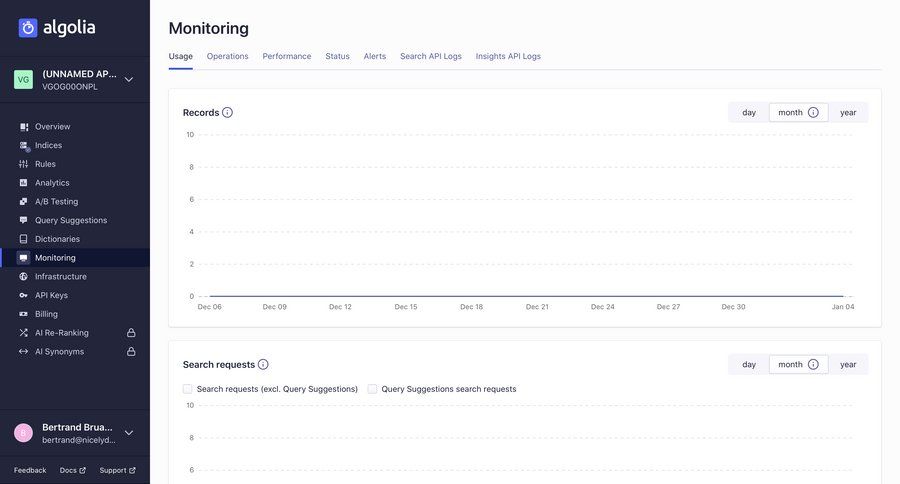Open the Search API Logs tab

click(x=431, y=56)
